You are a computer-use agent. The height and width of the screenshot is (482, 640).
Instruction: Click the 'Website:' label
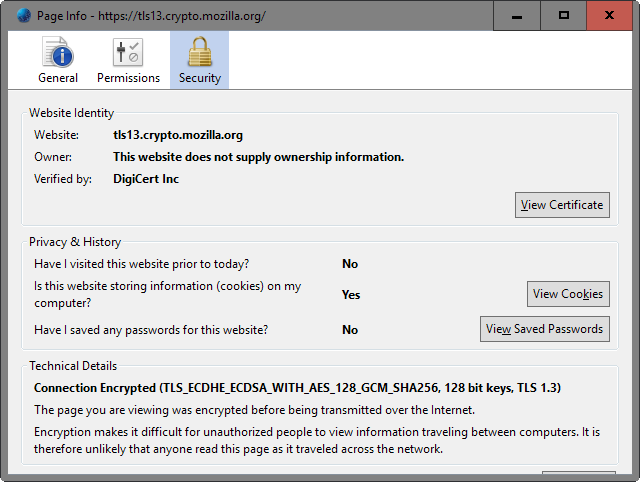56,135
